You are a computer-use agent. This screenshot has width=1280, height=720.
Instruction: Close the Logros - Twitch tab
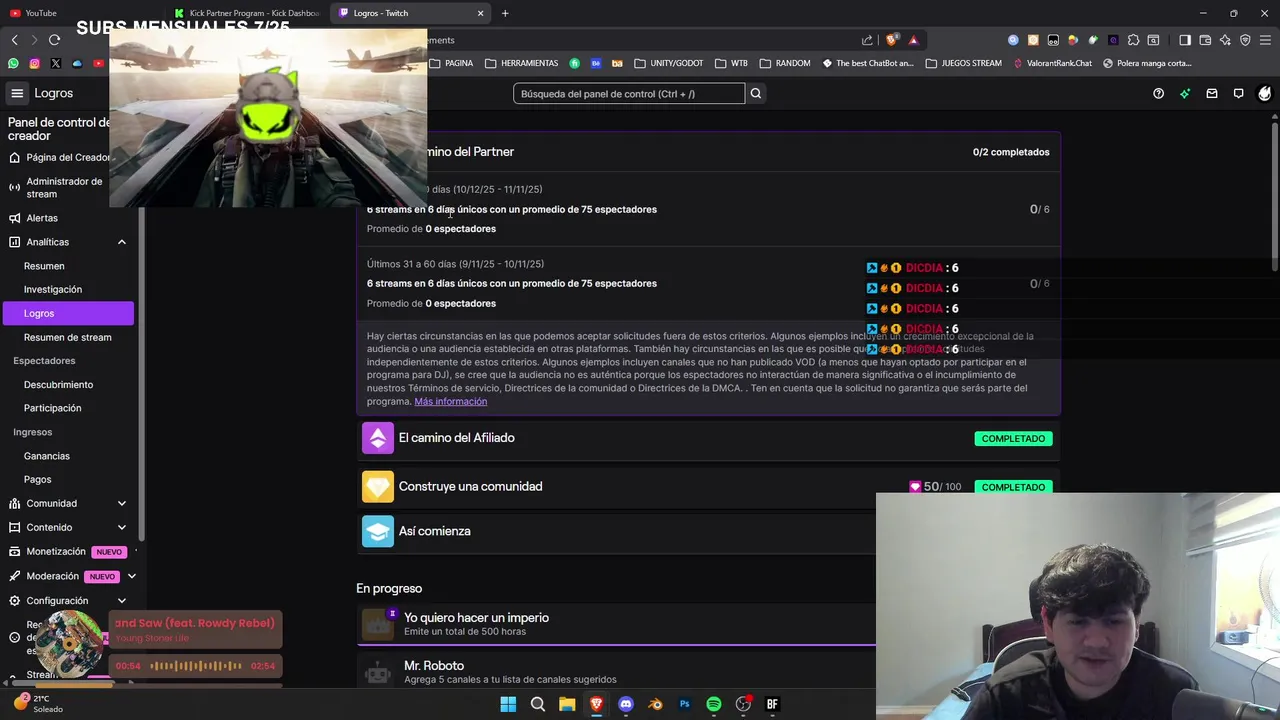[x=481, y=13]
